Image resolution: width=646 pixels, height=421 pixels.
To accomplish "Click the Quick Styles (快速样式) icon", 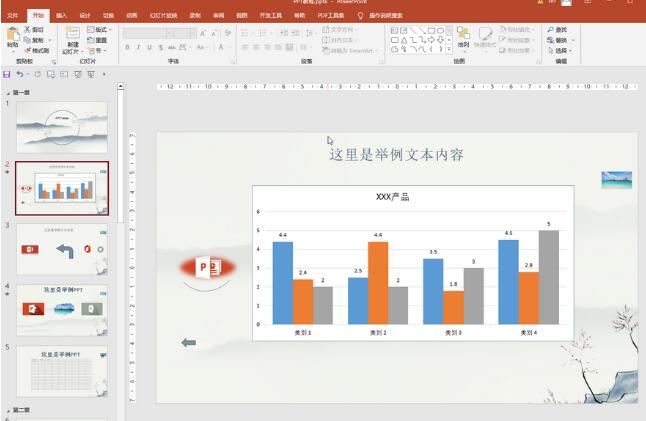I will click(485, 34).
